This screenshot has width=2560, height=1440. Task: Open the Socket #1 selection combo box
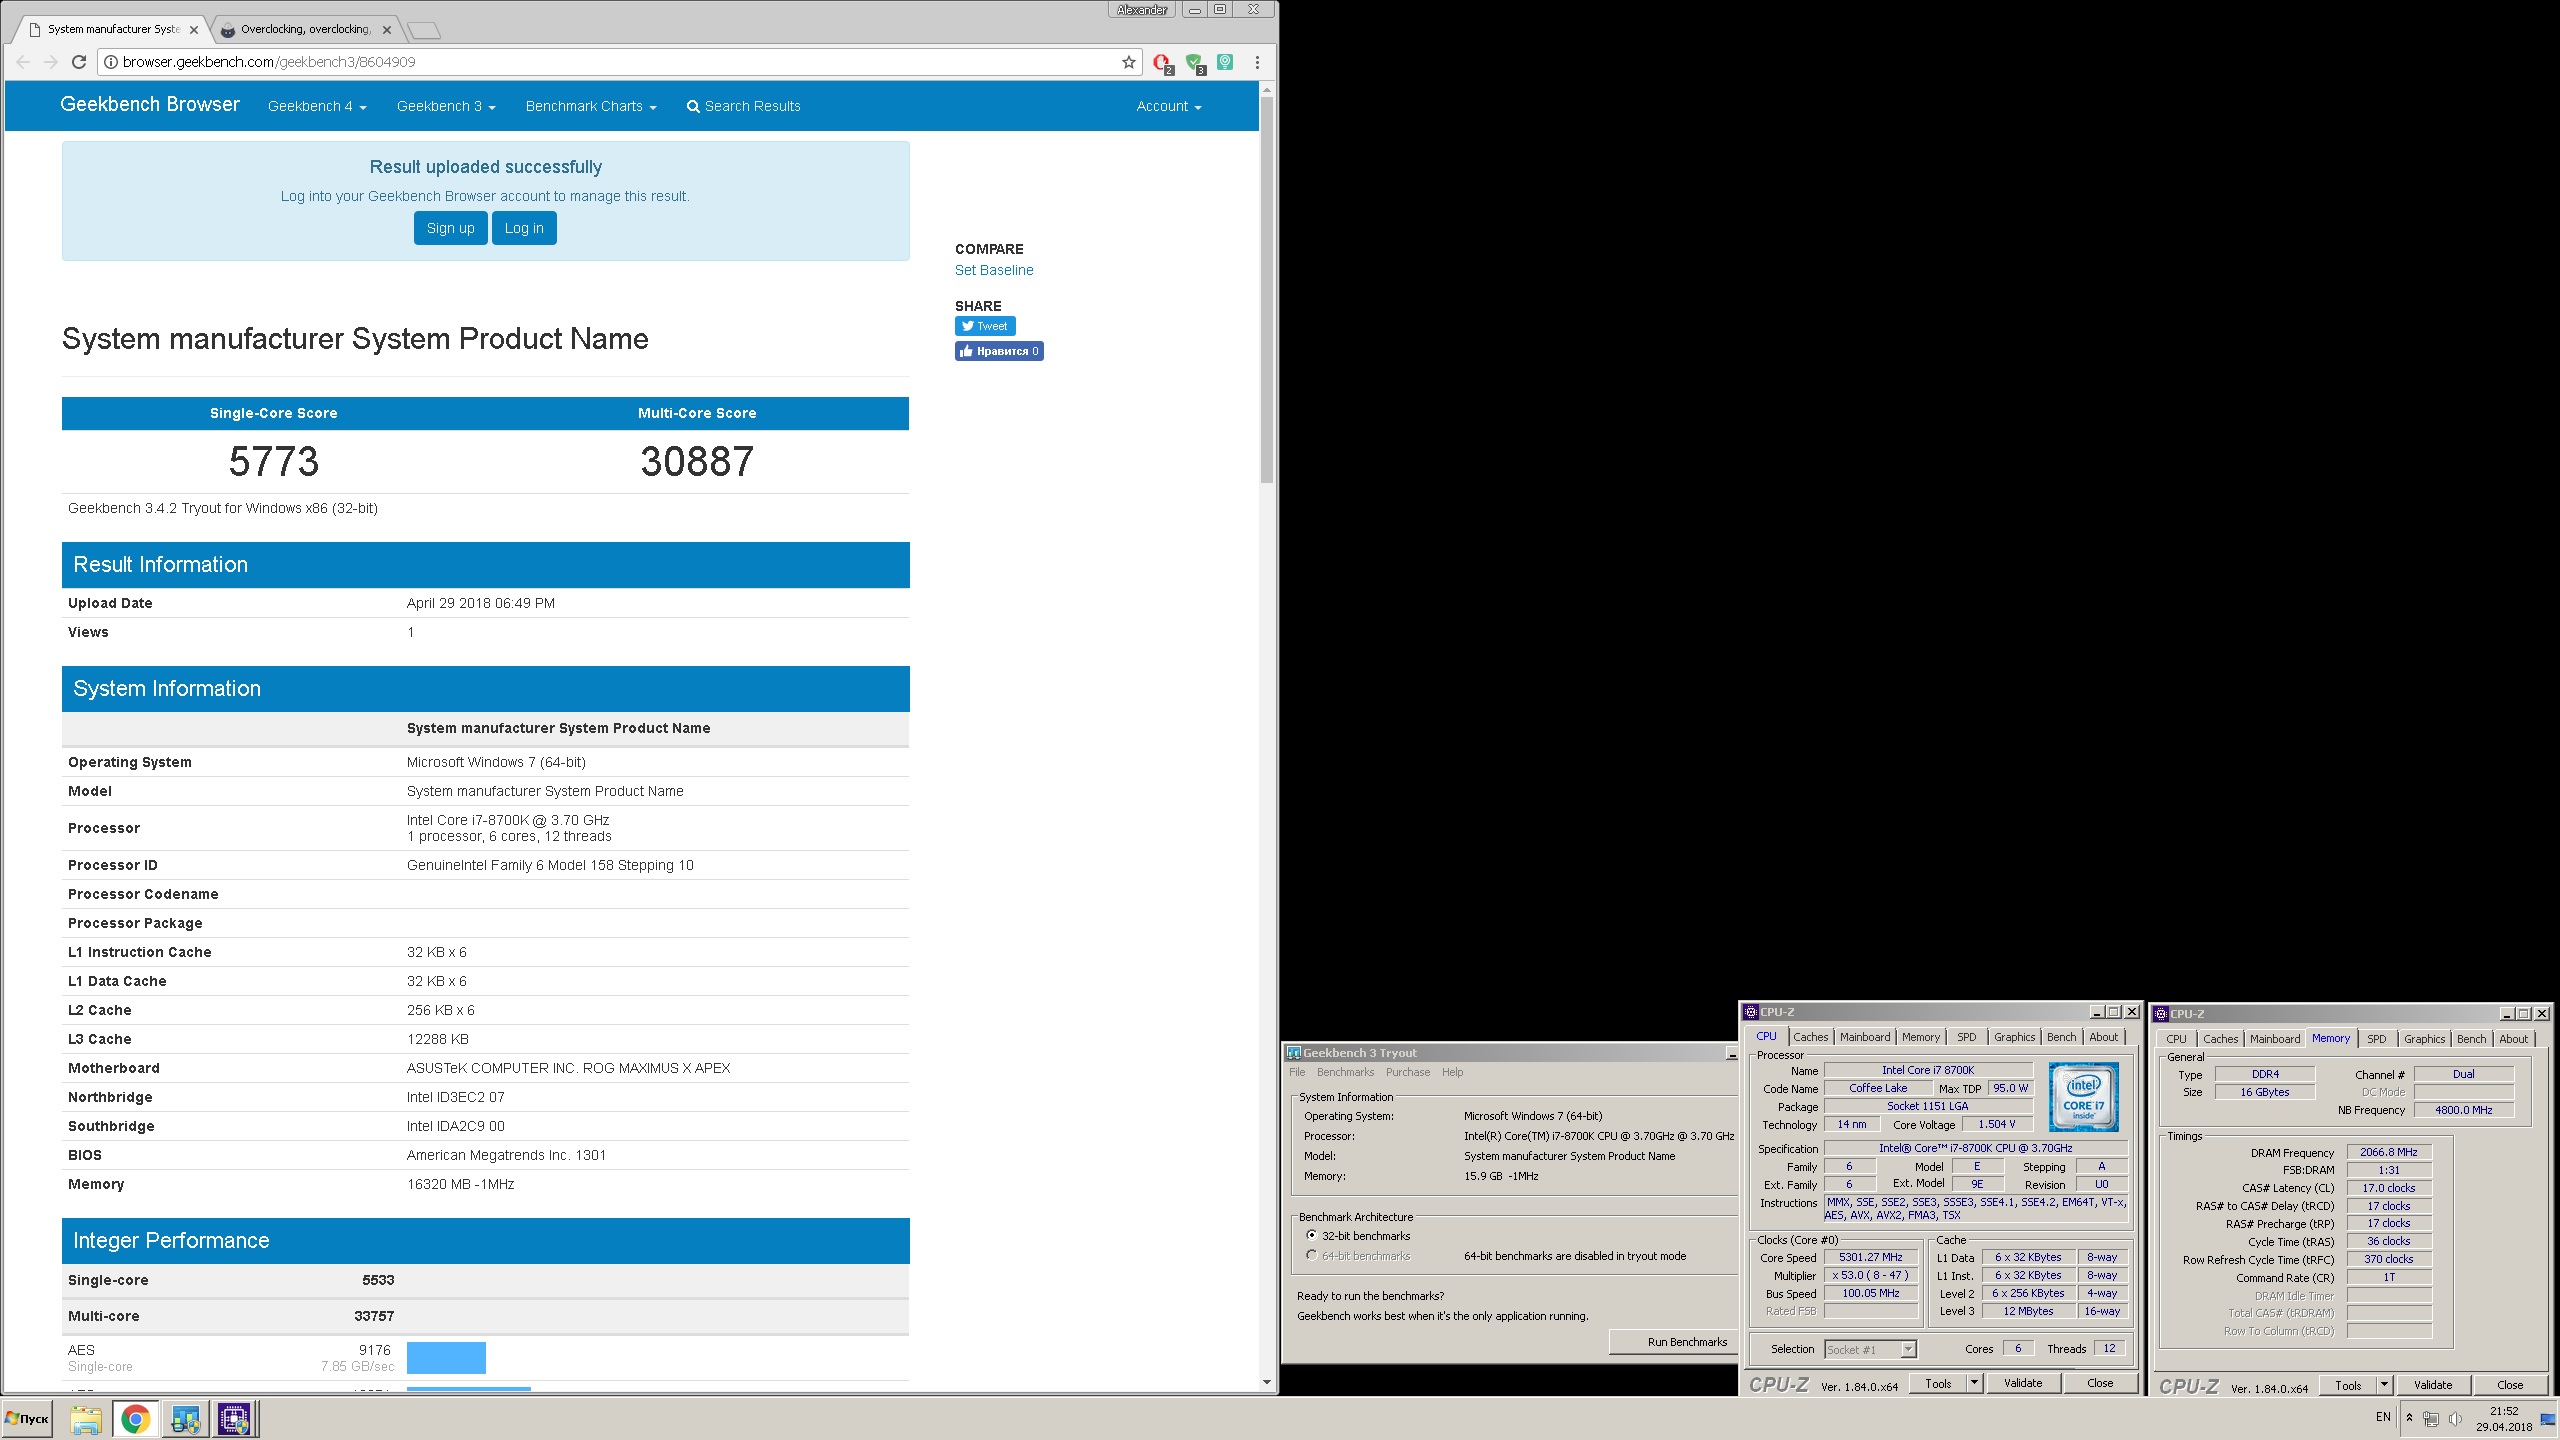[1870, 1350]
